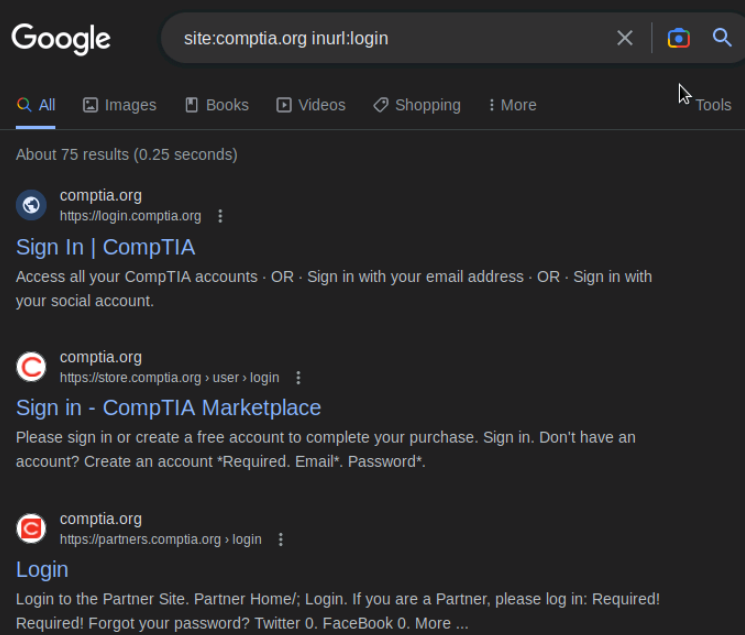The width and height of the screenshot is (745, 635).
Task: Switch to the Videos tab
Action: tap(311, 105)
